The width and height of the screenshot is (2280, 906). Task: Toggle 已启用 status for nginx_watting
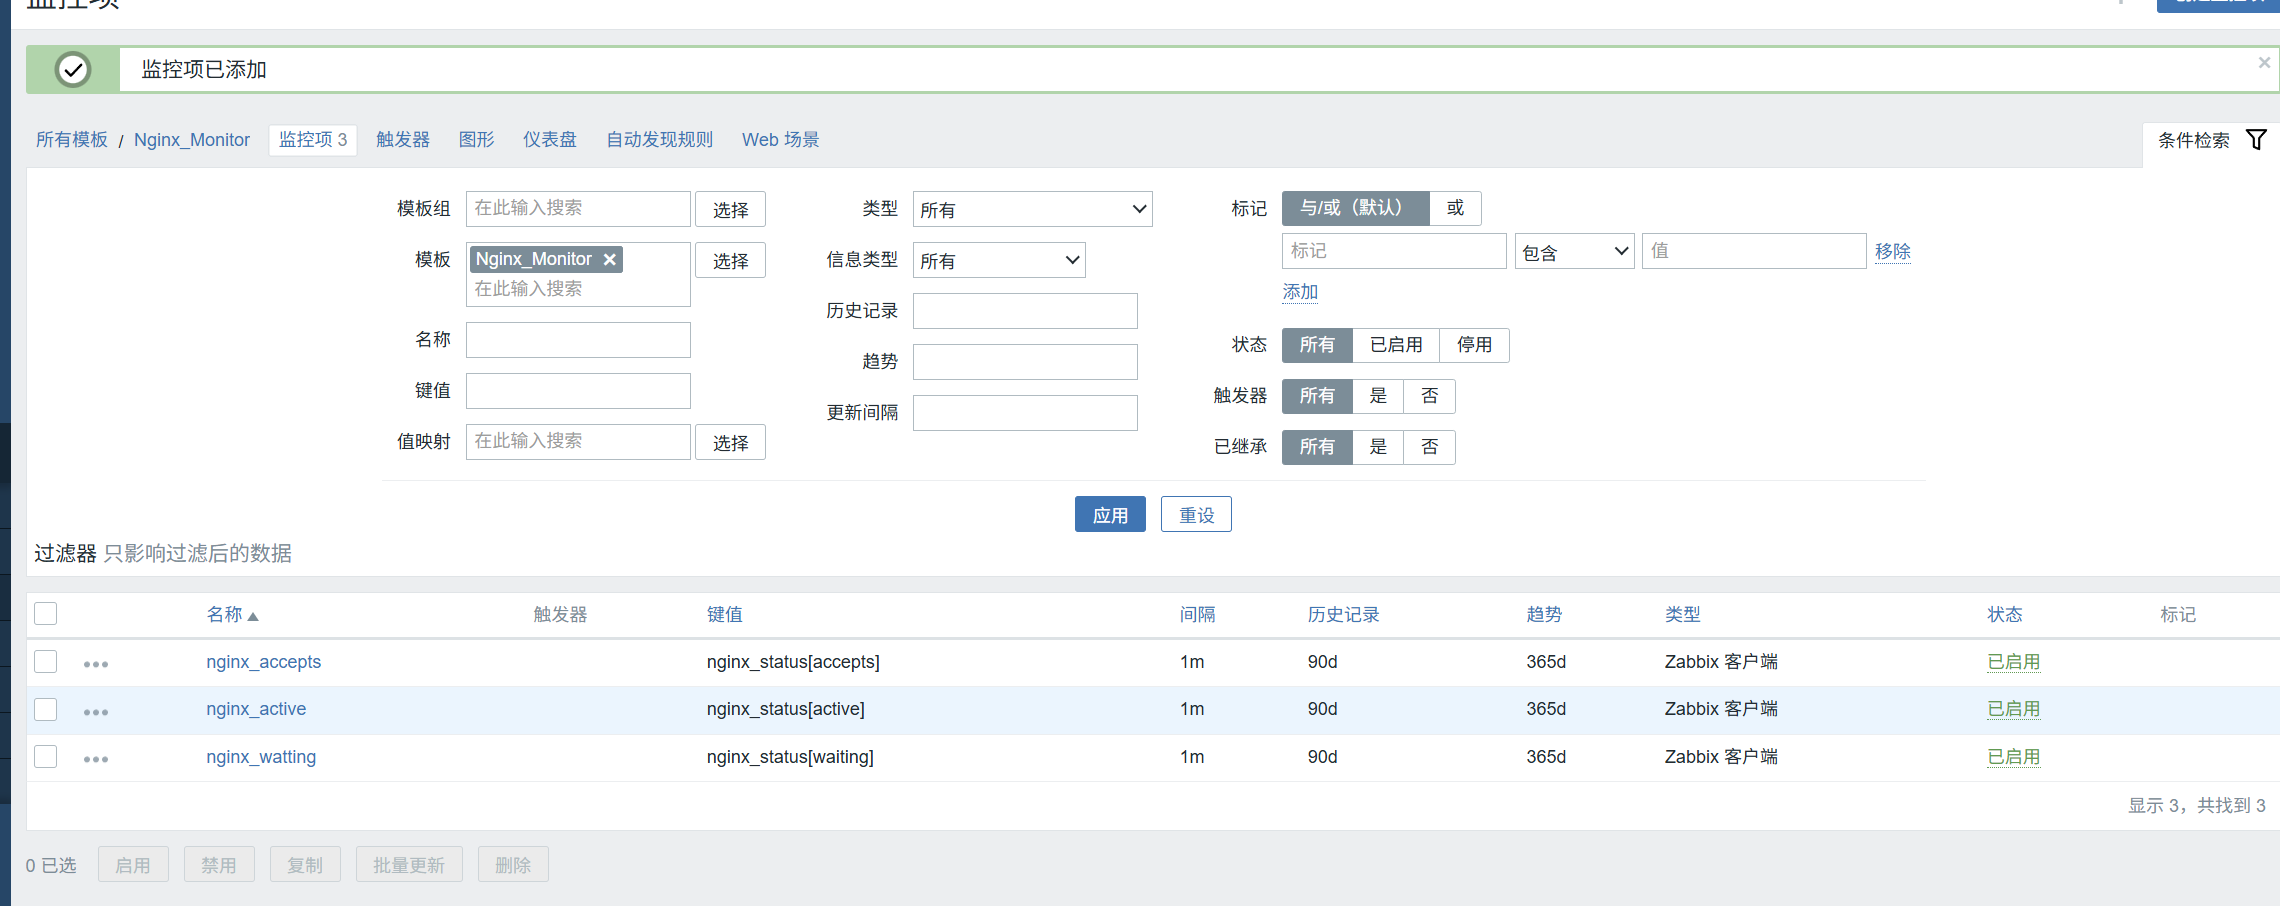pos(2013,757)
